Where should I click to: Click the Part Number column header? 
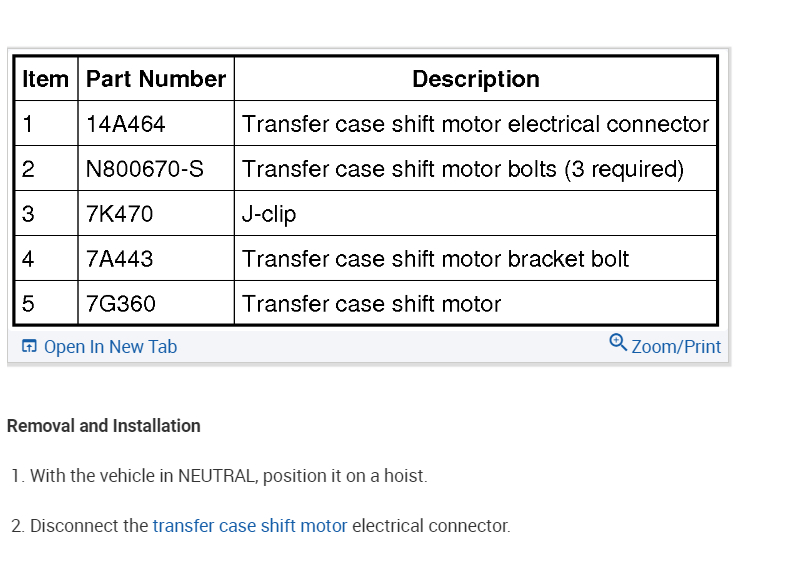point(156,79)
